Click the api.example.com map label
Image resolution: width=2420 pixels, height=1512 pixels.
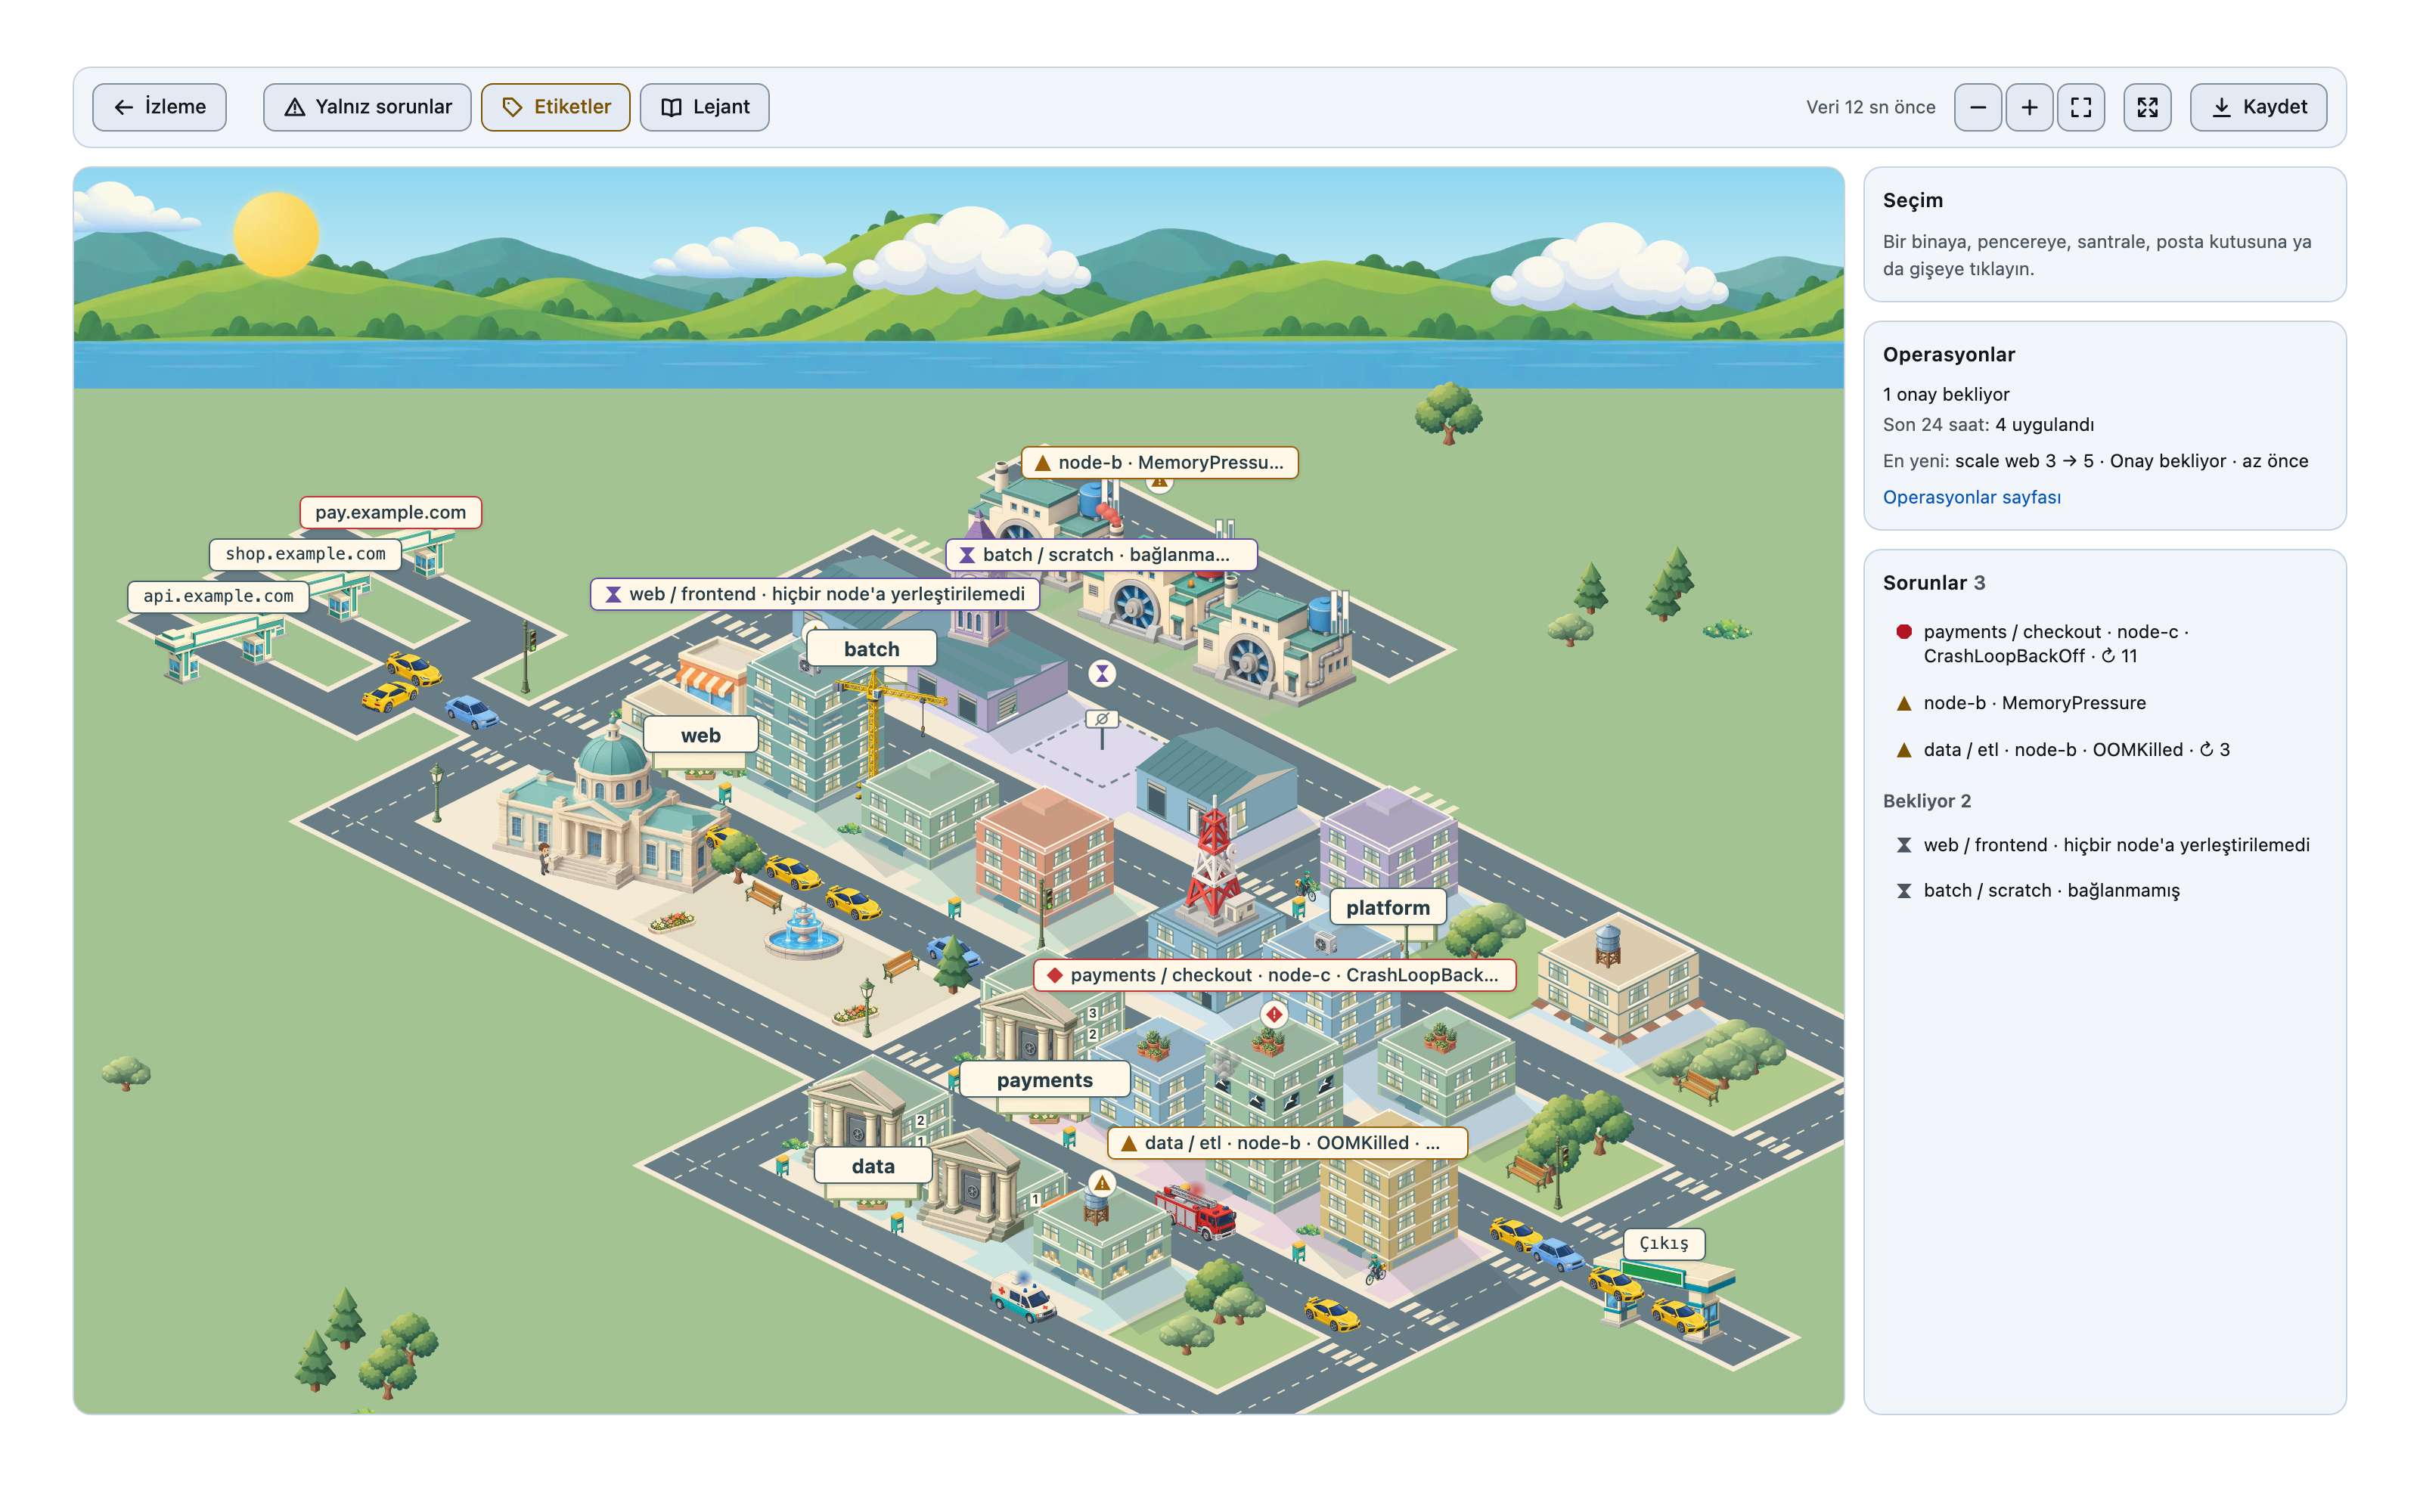point(218,596)
